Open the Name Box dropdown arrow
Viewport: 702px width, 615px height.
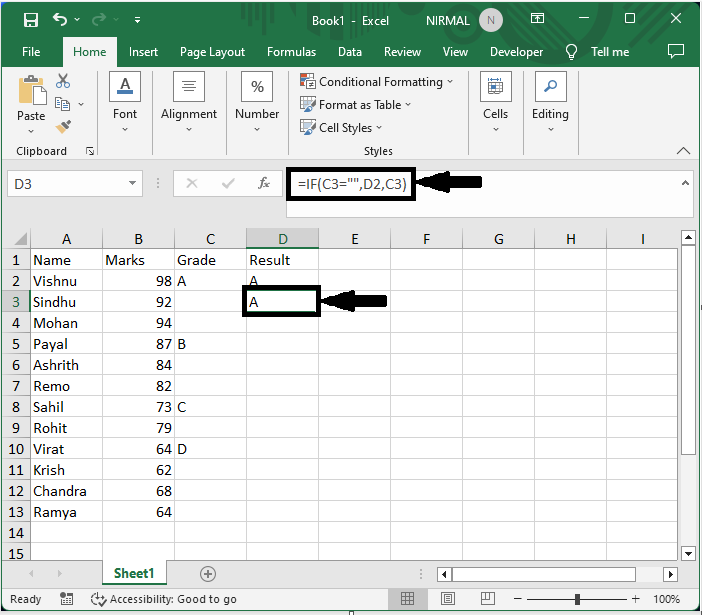(133, 183)
